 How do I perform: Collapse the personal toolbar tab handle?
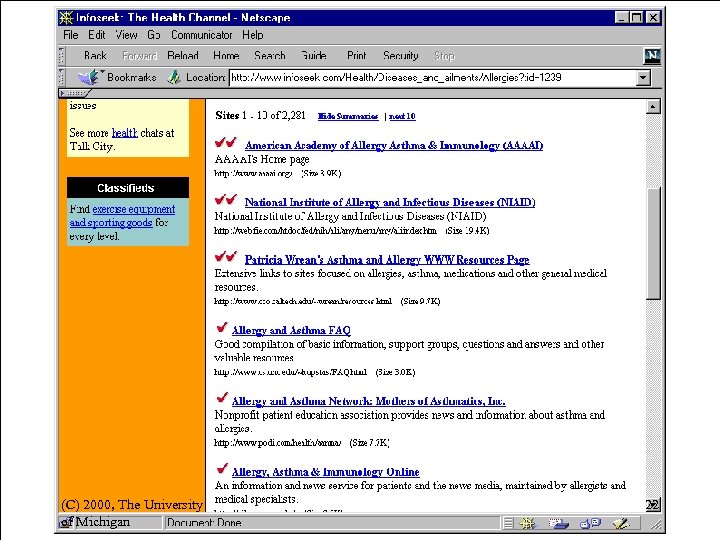74,93
